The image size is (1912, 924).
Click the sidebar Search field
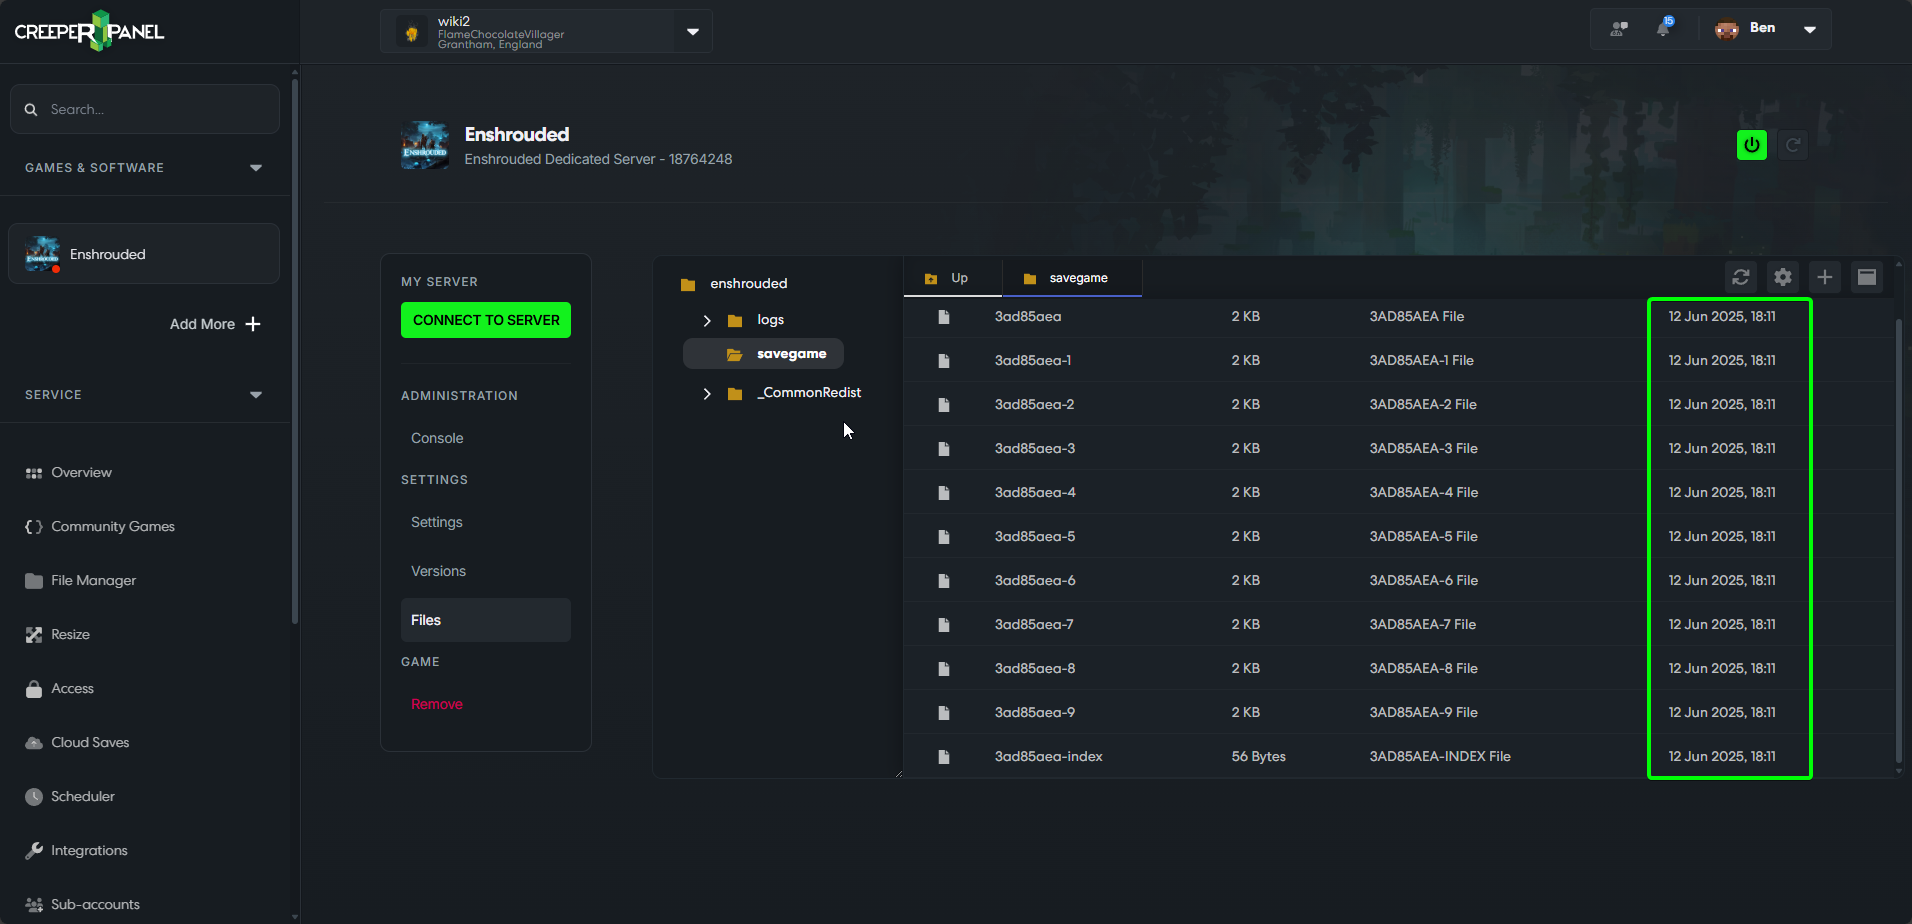tap(144, 109)
